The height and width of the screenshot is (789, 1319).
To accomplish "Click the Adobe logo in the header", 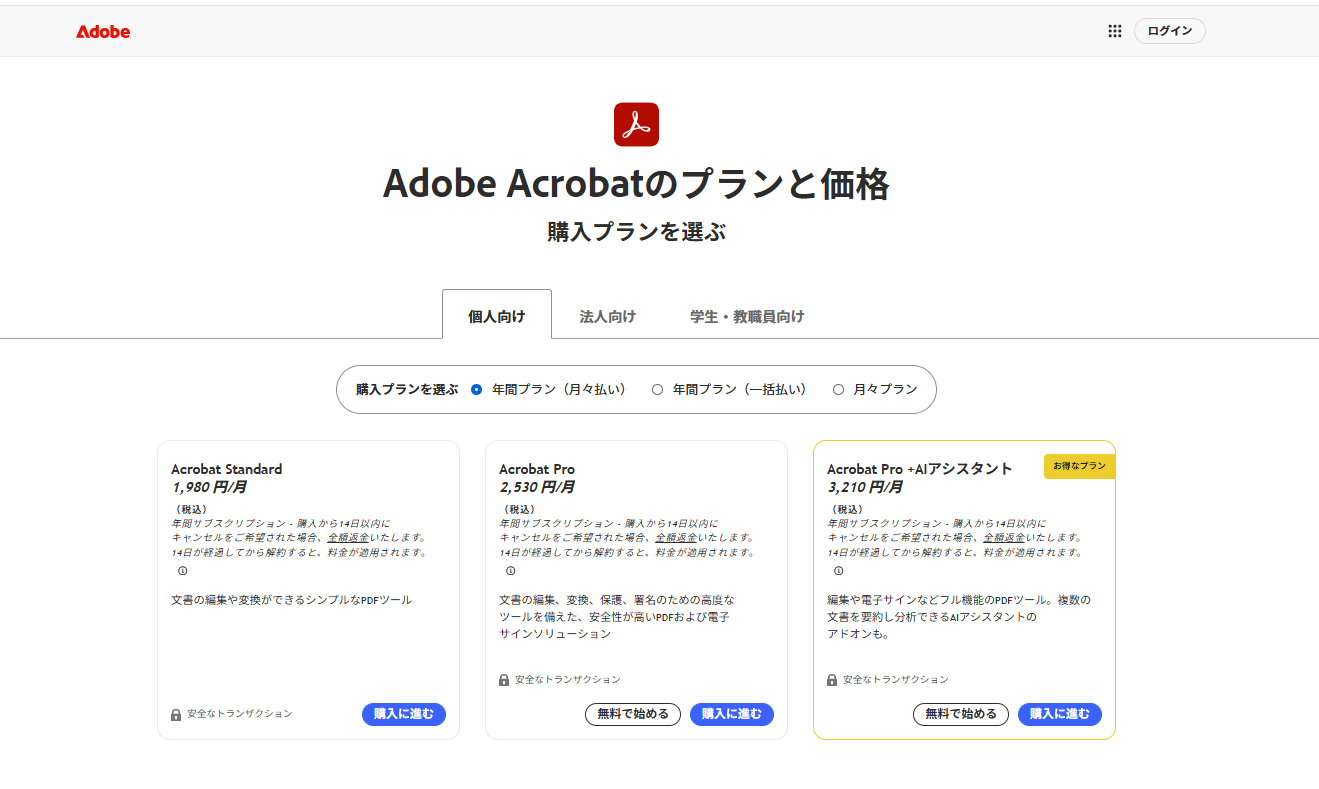I will (x=103, y=31).
